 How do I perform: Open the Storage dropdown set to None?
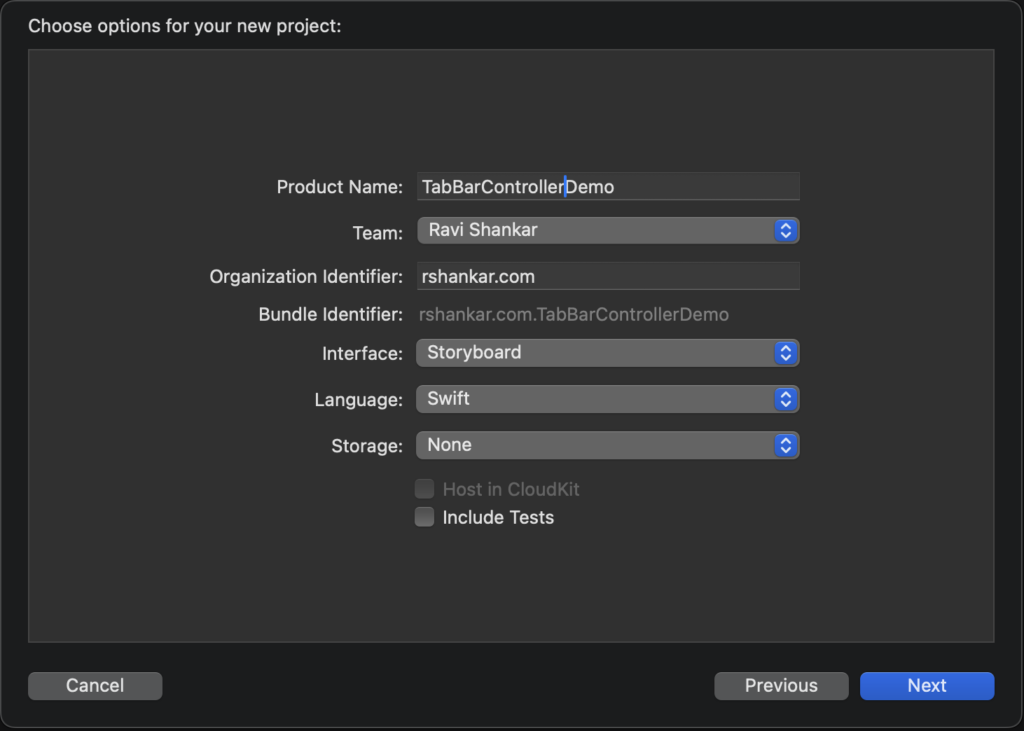pyautogui.click(x=594, y=445)
